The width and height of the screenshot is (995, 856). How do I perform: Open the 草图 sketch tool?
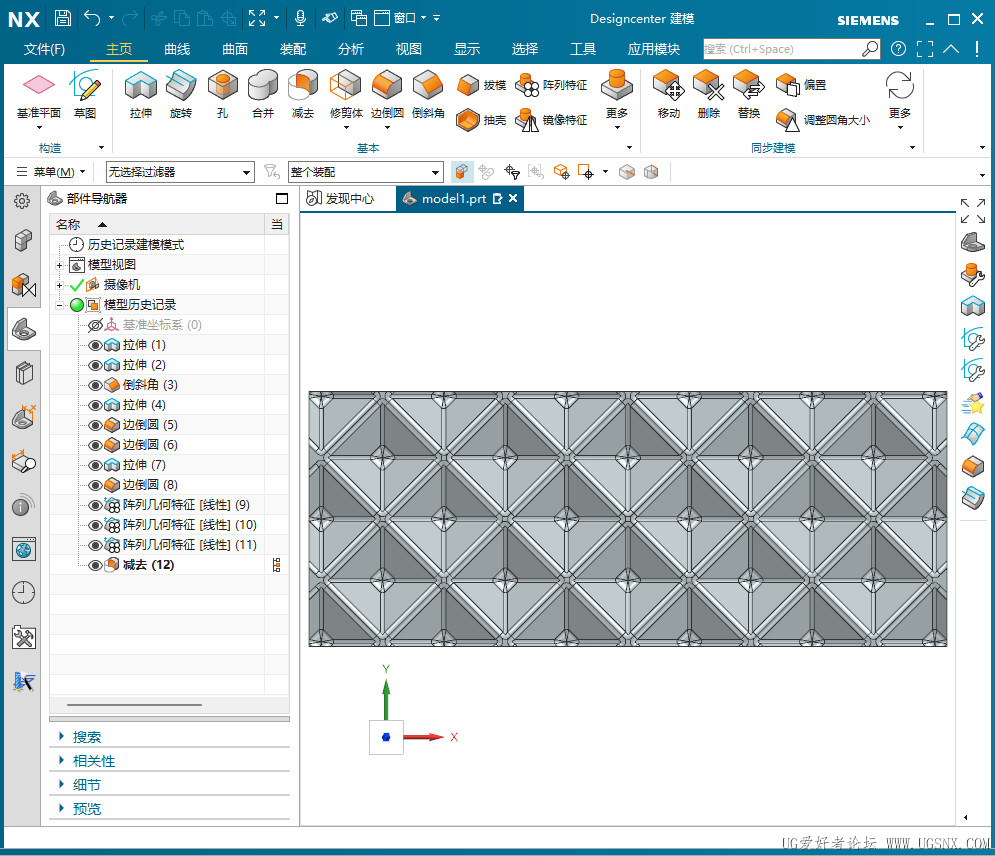coord(85,87)
